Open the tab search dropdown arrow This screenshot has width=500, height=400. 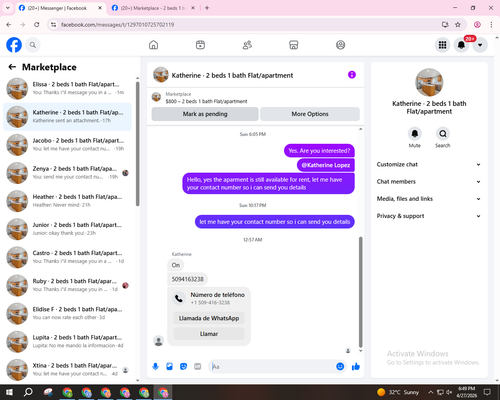pyautogui.click(x=8, y=8)
